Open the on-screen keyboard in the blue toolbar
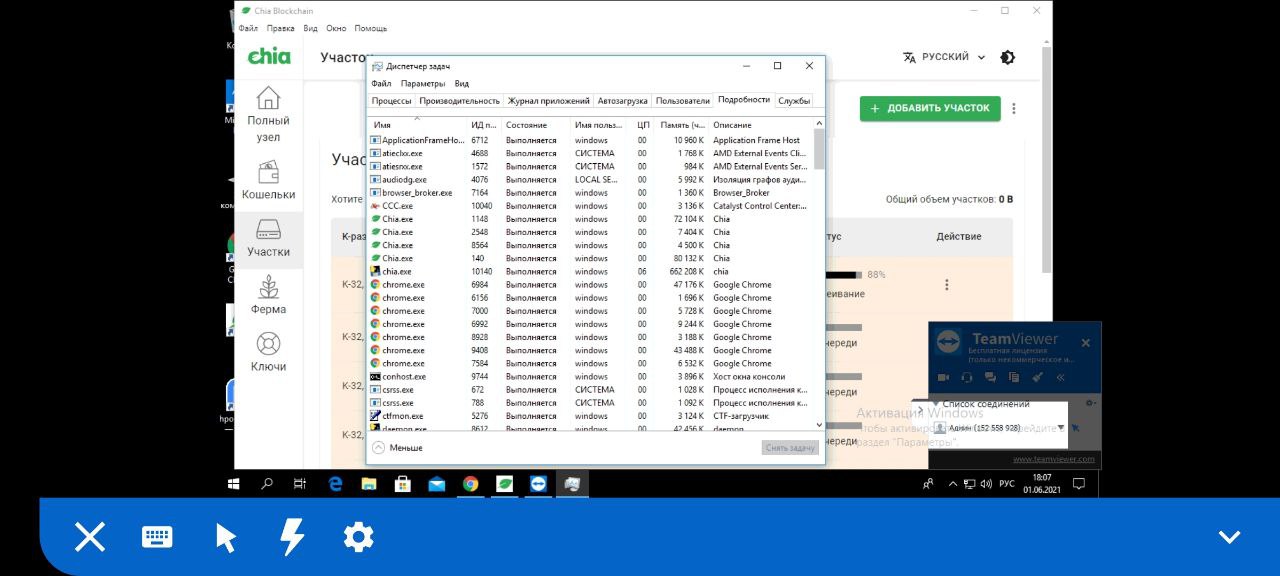Screen dimensions: 1280x576 tap(157, 537)
